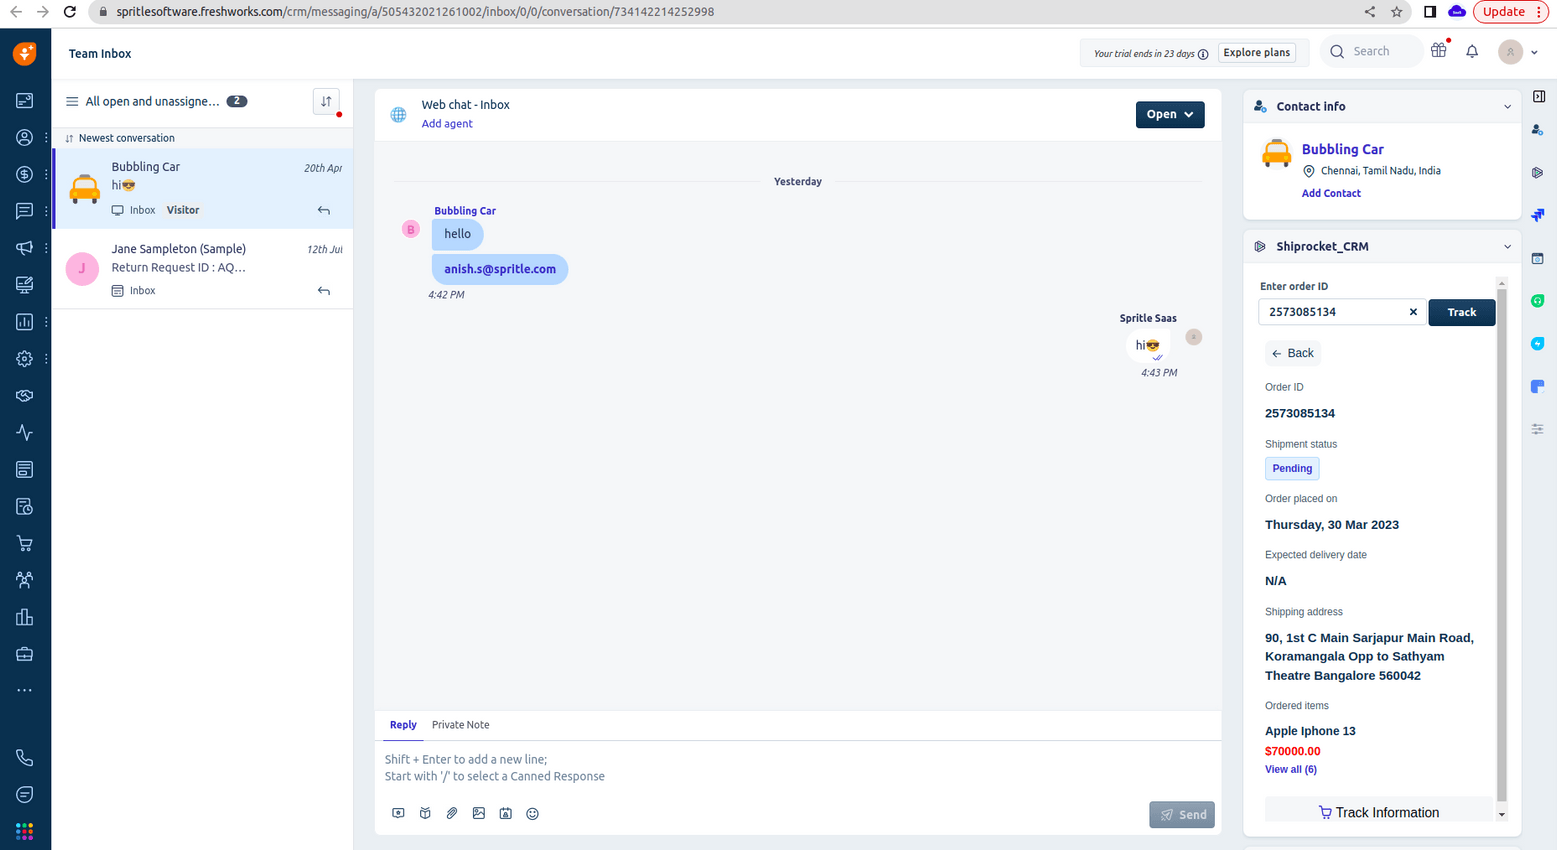Clear the order ID field with the X
This screenshot has width=1557, height=850.
pos(1413,312)
